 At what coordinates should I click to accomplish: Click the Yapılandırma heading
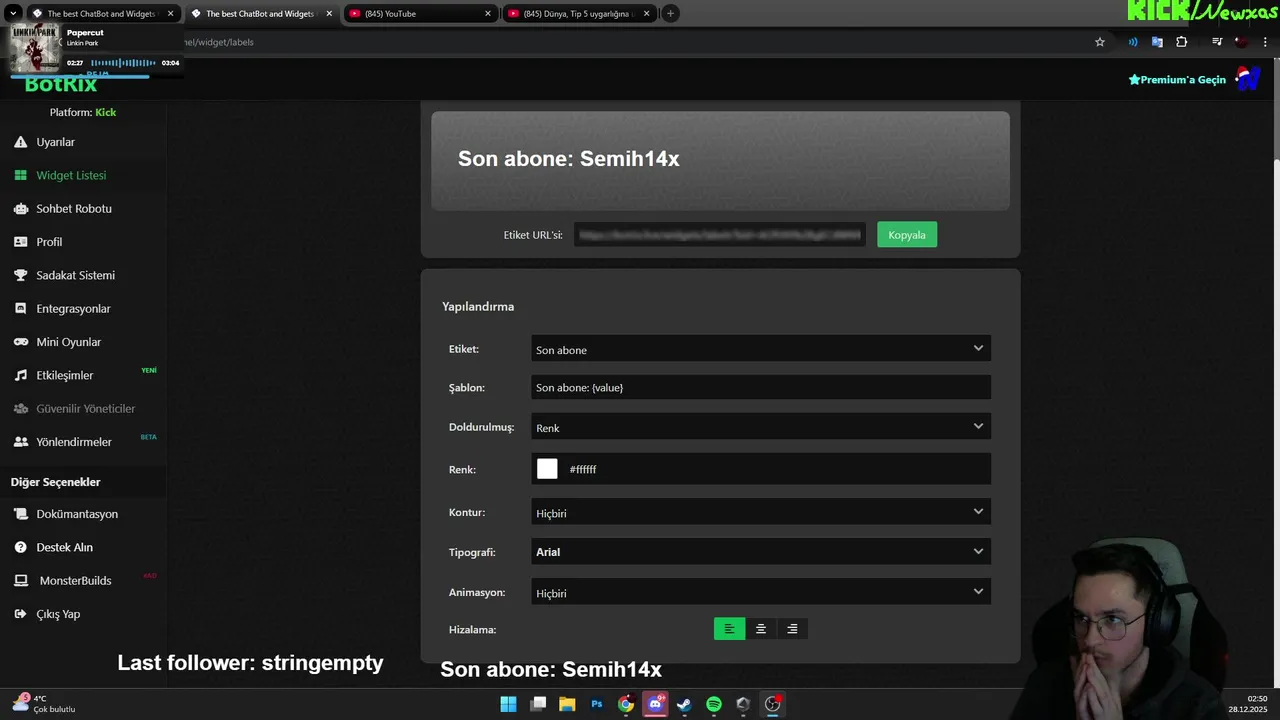[x=478, y=307]
